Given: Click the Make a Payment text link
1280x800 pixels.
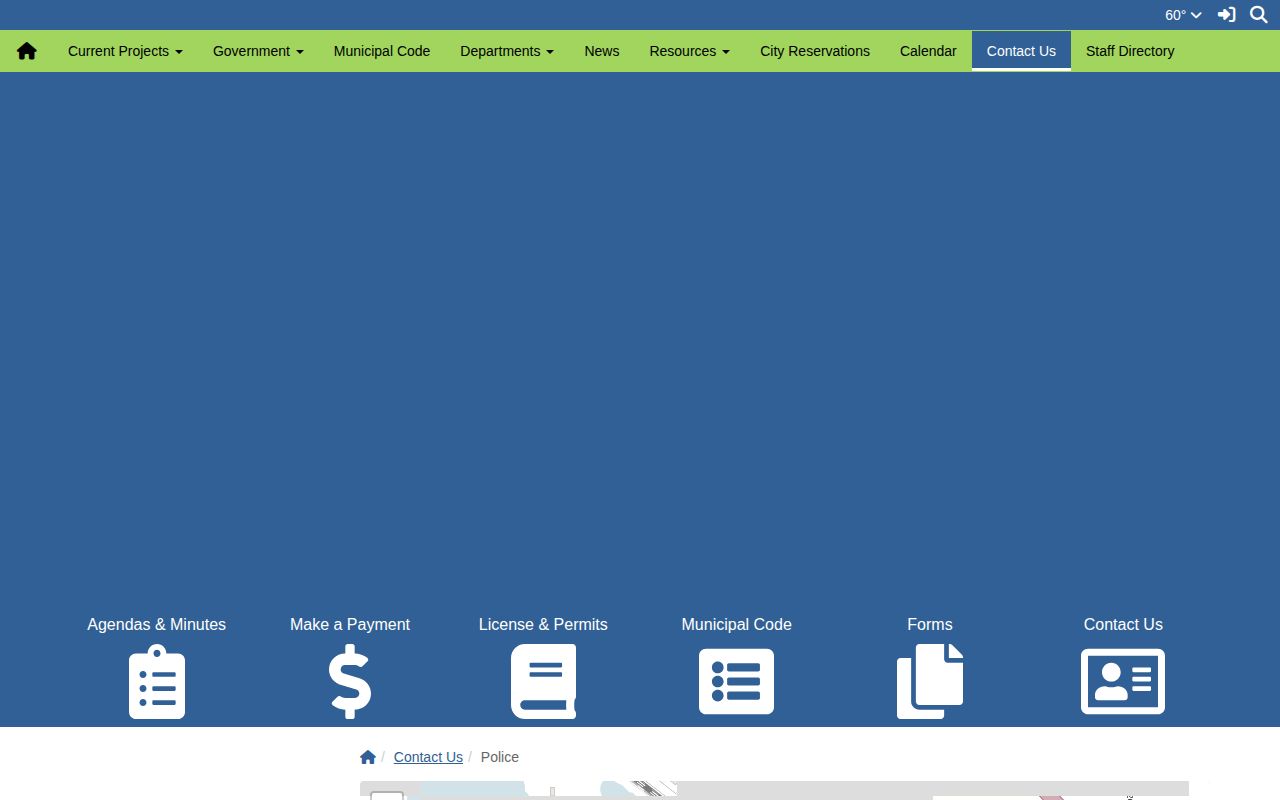Looking at the screenshot, I should coord(350,624).
